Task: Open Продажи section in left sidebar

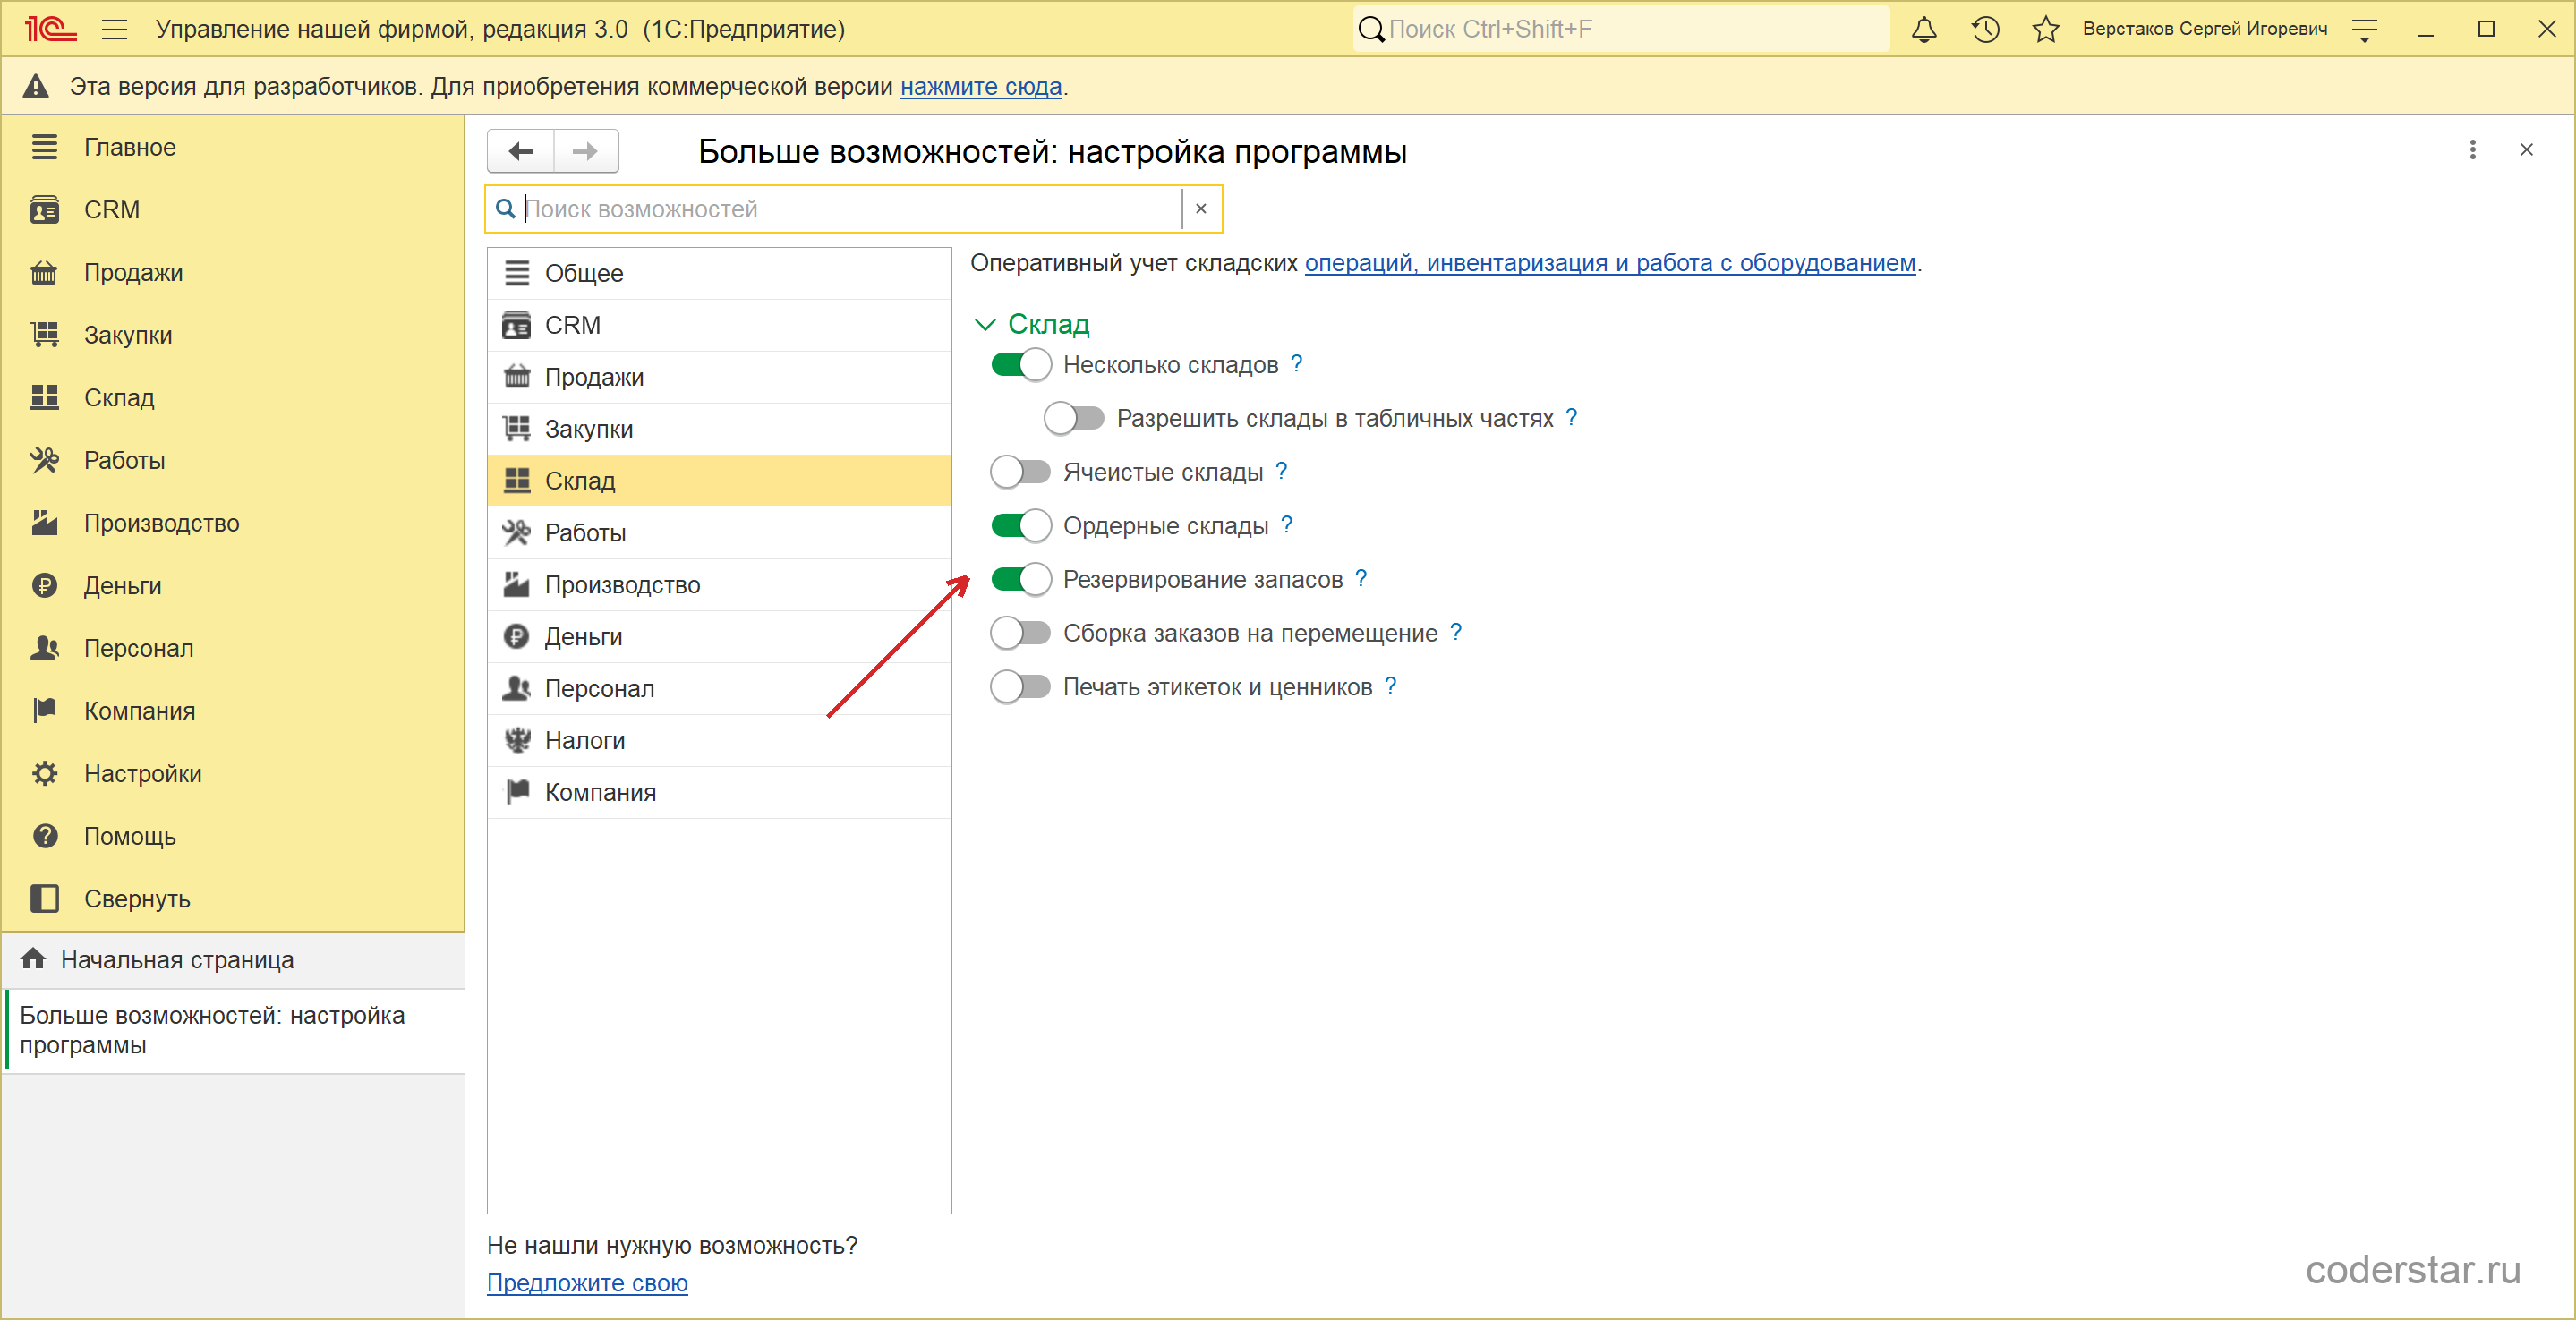Action: tap(233, 272)
